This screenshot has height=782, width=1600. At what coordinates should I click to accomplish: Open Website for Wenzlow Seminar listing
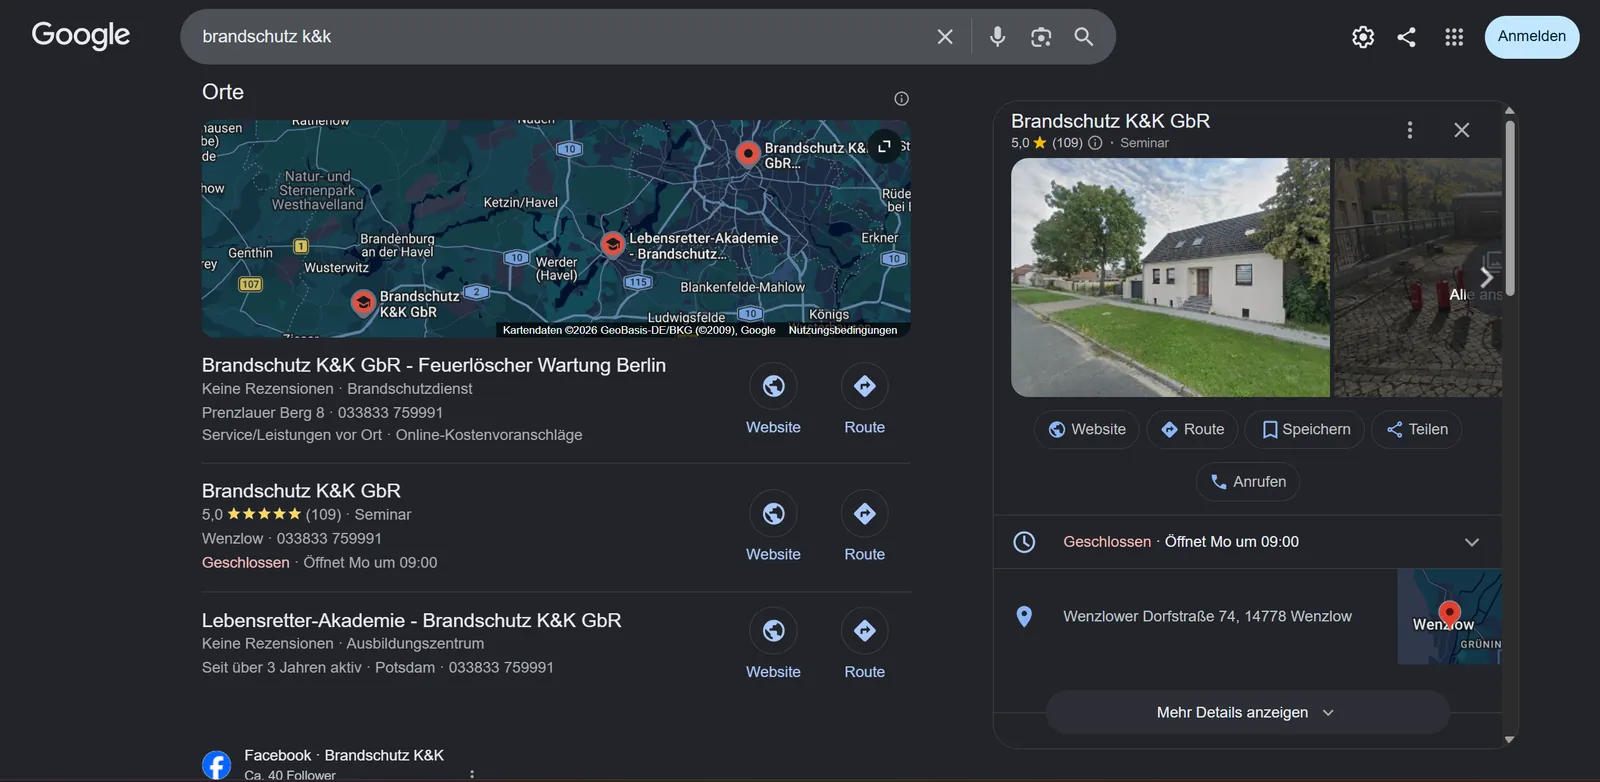(x=773, y=528)
